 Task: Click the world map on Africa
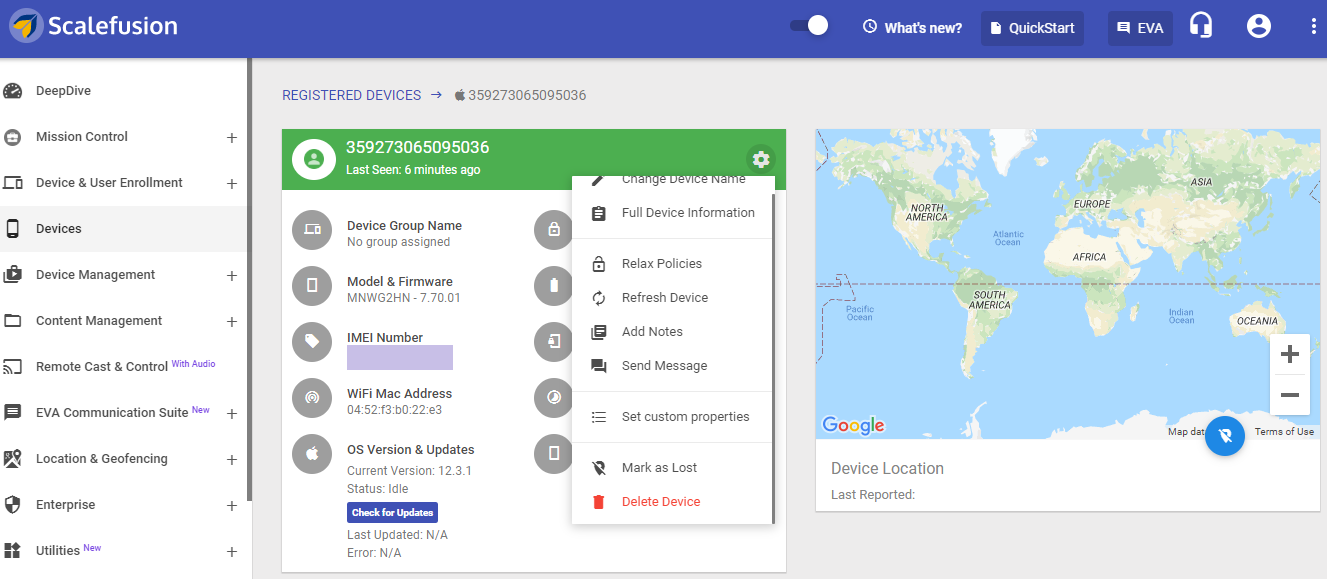(x=1089, y=257)
